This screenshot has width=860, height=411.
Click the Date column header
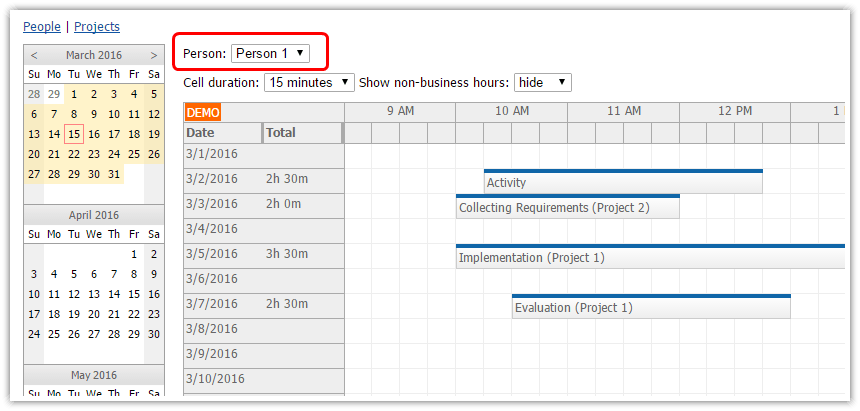click(223, 133)
